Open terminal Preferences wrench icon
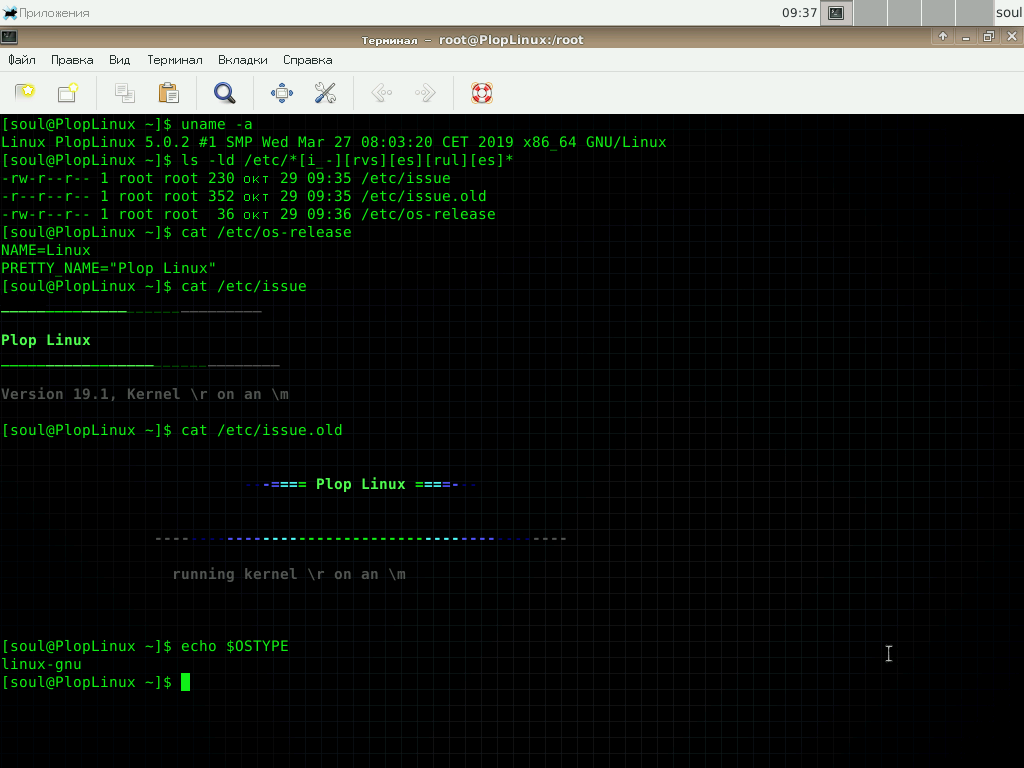The width and height of the screenshot is (1024, 768). 325,93
